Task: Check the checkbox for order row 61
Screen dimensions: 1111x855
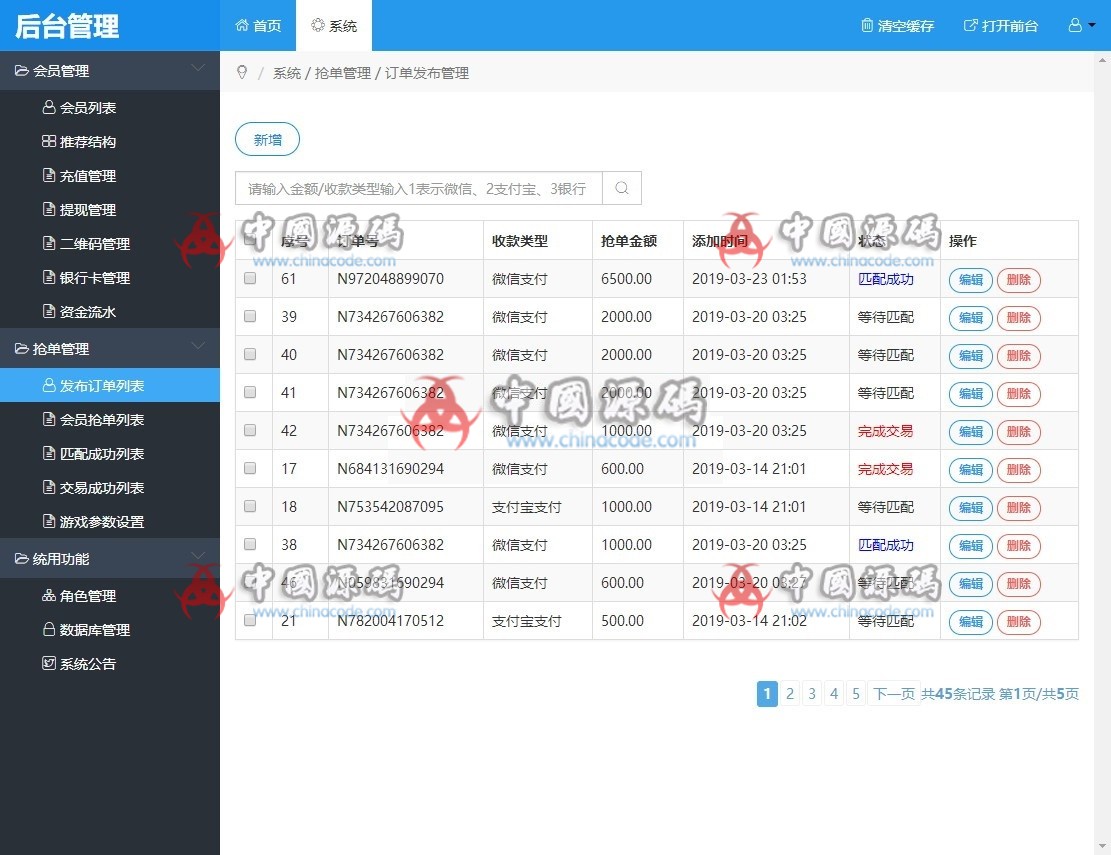Action: pyautogui.click(x=250, y=279)
